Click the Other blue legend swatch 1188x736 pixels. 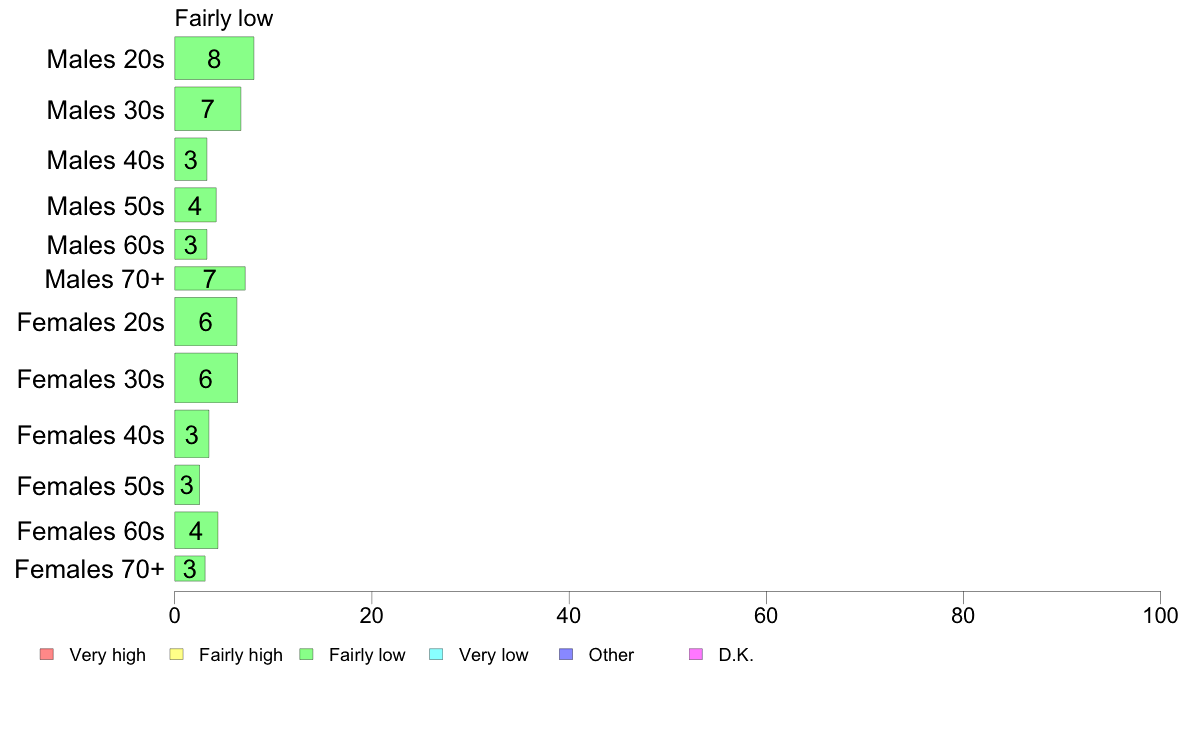(566, 654)
